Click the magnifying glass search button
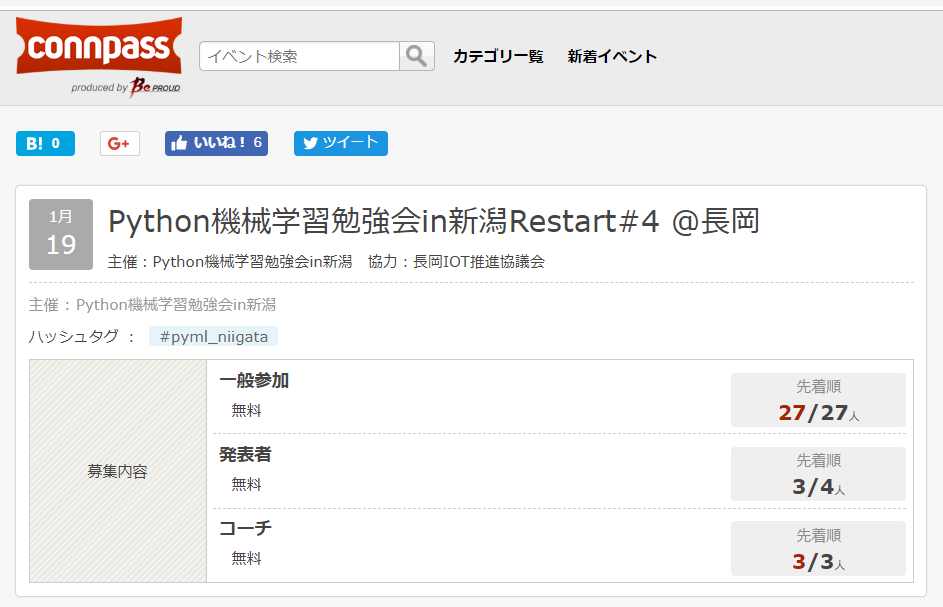Viewport: 943px width, 607px height. tap(417, 56)
